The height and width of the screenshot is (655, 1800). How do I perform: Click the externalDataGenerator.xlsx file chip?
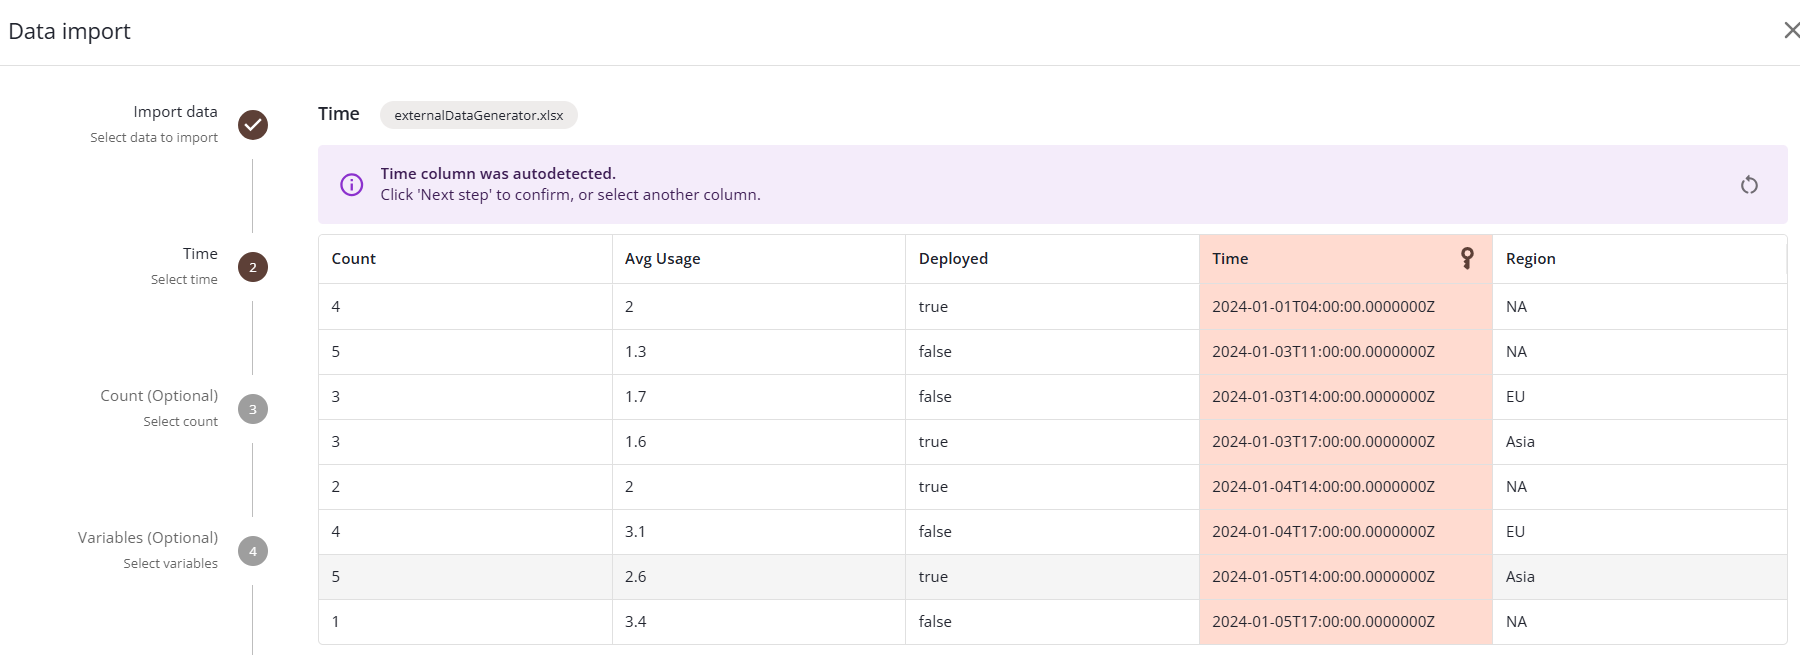[x=478, y=115]
